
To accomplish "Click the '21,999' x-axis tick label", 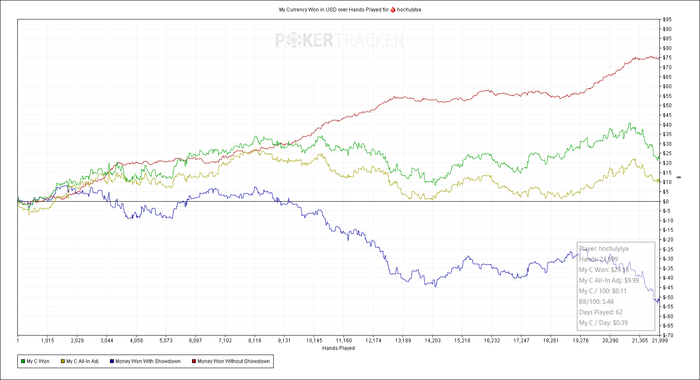I will point(659,340).
